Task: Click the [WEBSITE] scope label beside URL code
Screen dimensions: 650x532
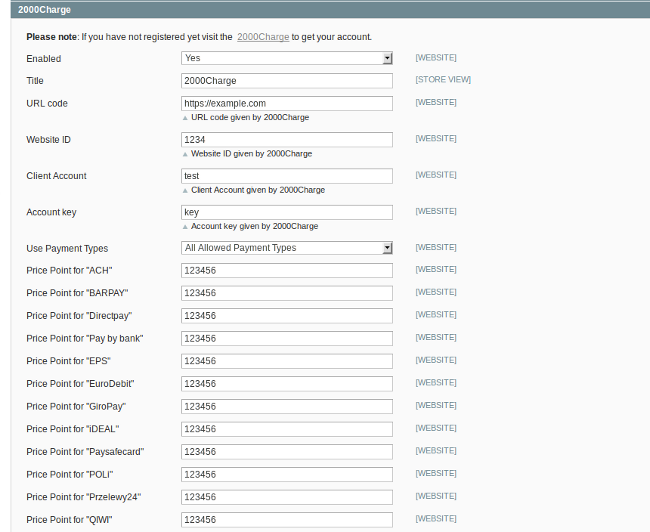Action: 436,102
